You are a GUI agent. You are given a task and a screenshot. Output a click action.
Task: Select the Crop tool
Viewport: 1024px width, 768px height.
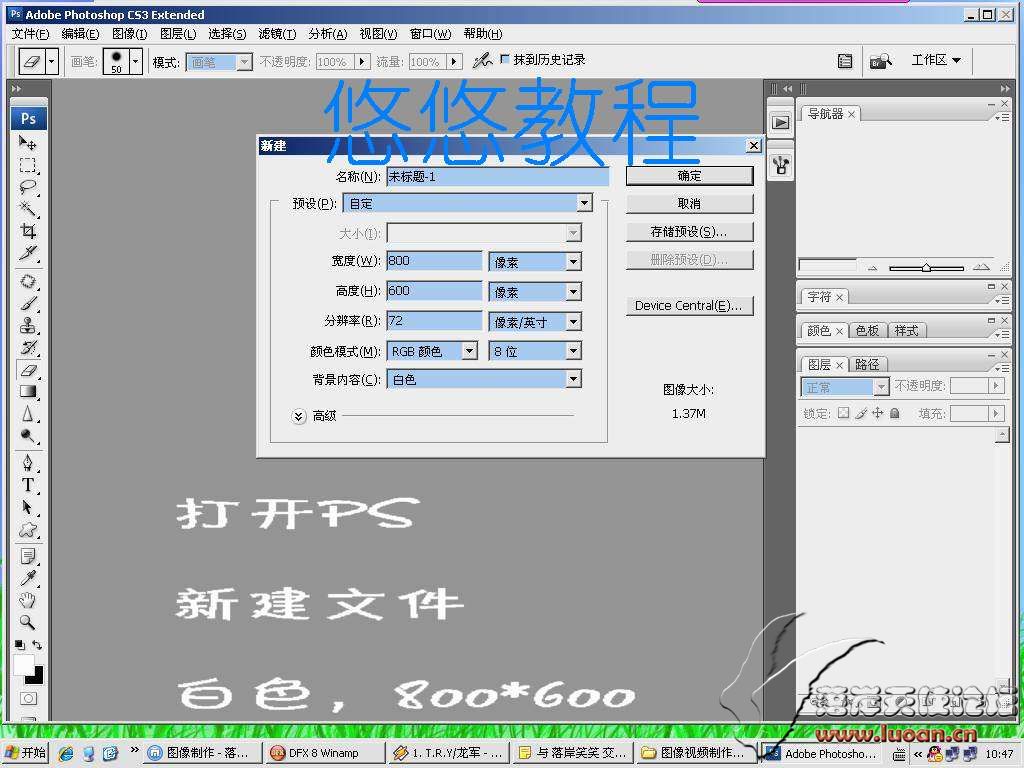pos(27,231)
